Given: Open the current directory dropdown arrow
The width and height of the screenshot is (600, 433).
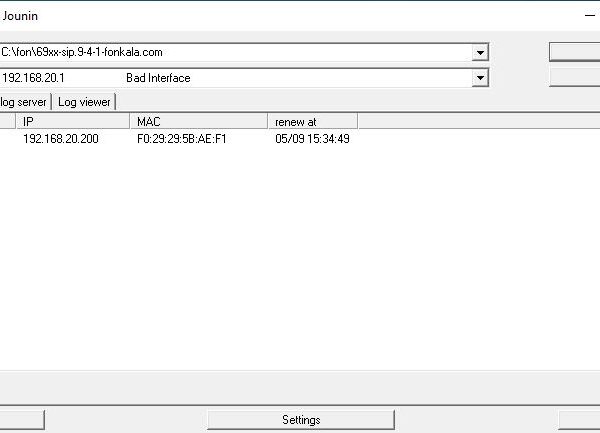Looking at the screenshot, I should pos(481,52).
